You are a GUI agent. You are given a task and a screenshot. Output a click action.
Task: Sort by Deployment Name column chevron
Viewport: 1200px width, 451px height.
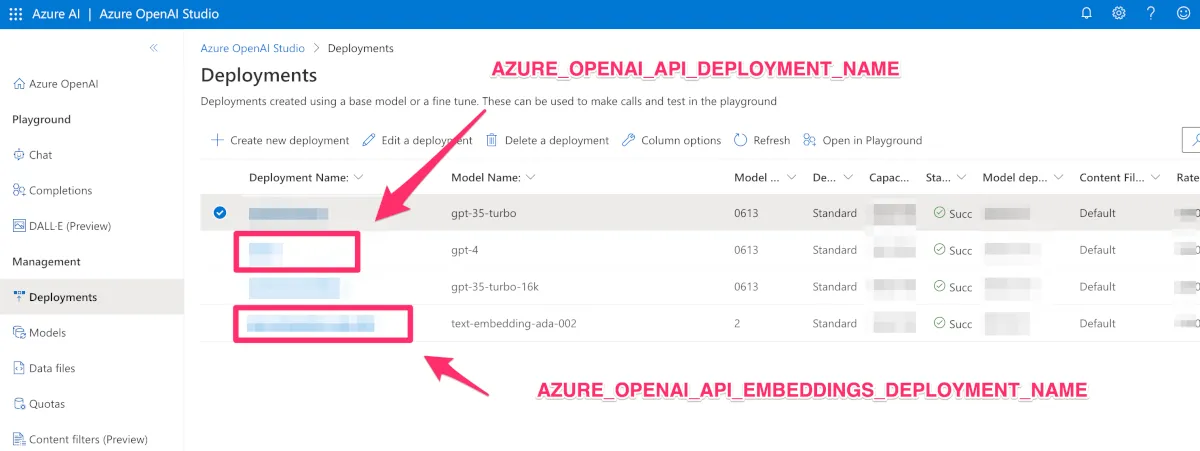coord(358,177)
